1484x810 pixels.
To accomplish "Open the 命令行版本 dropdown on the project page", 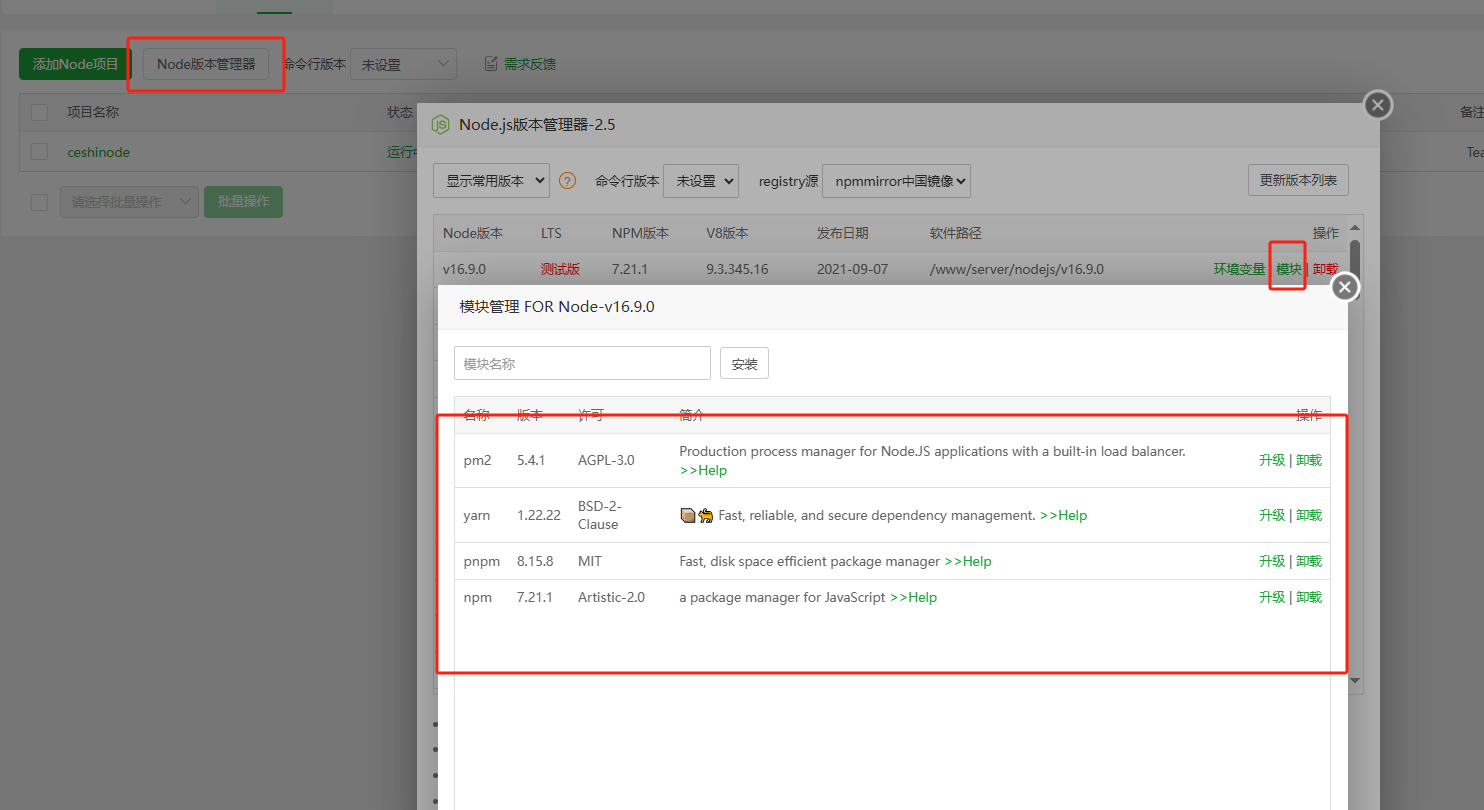I will coord(403,64).
